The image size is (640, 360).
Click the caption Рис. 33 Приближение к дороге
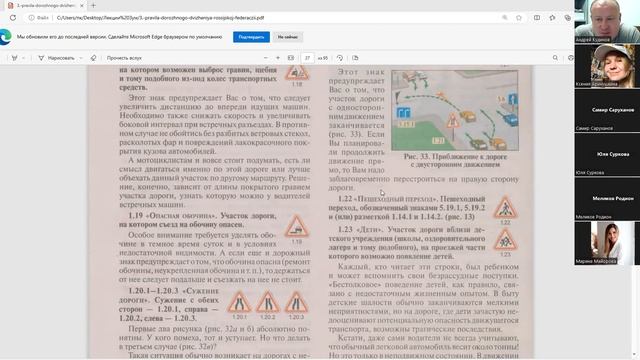tap(455, 160)
